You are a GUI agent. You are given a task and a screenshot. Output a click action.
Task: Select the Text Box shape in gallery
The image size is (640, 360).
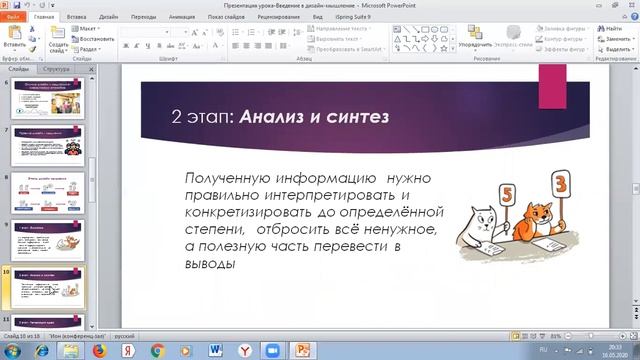click(x=397, y=29)
